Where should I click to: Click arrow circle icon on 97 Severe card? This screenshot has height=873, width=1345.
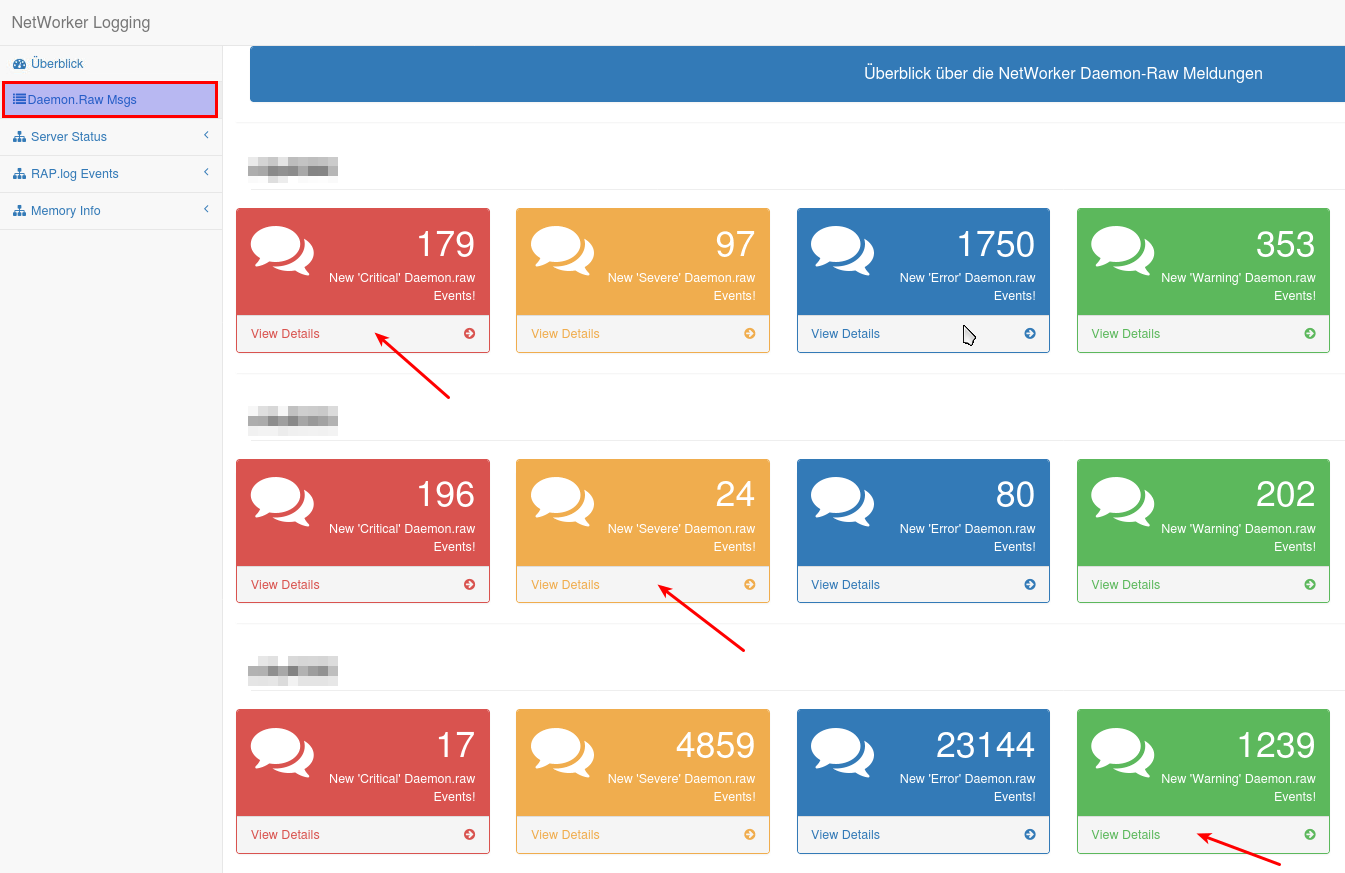point(750,334)
